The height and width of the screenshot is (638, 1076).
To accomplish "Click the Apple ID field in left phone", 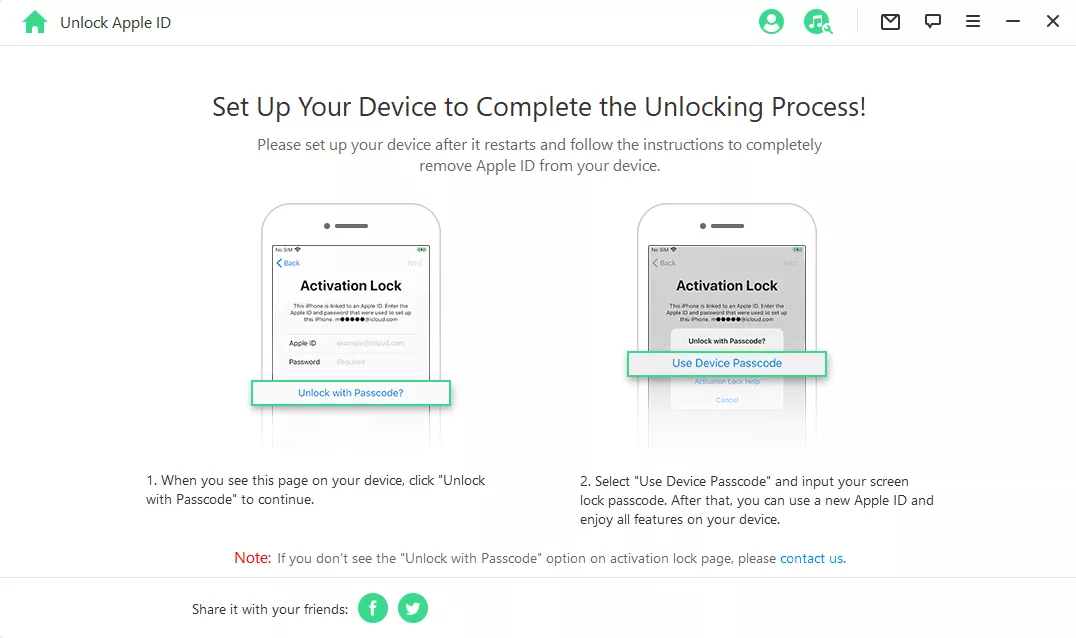I will point(351,343).
